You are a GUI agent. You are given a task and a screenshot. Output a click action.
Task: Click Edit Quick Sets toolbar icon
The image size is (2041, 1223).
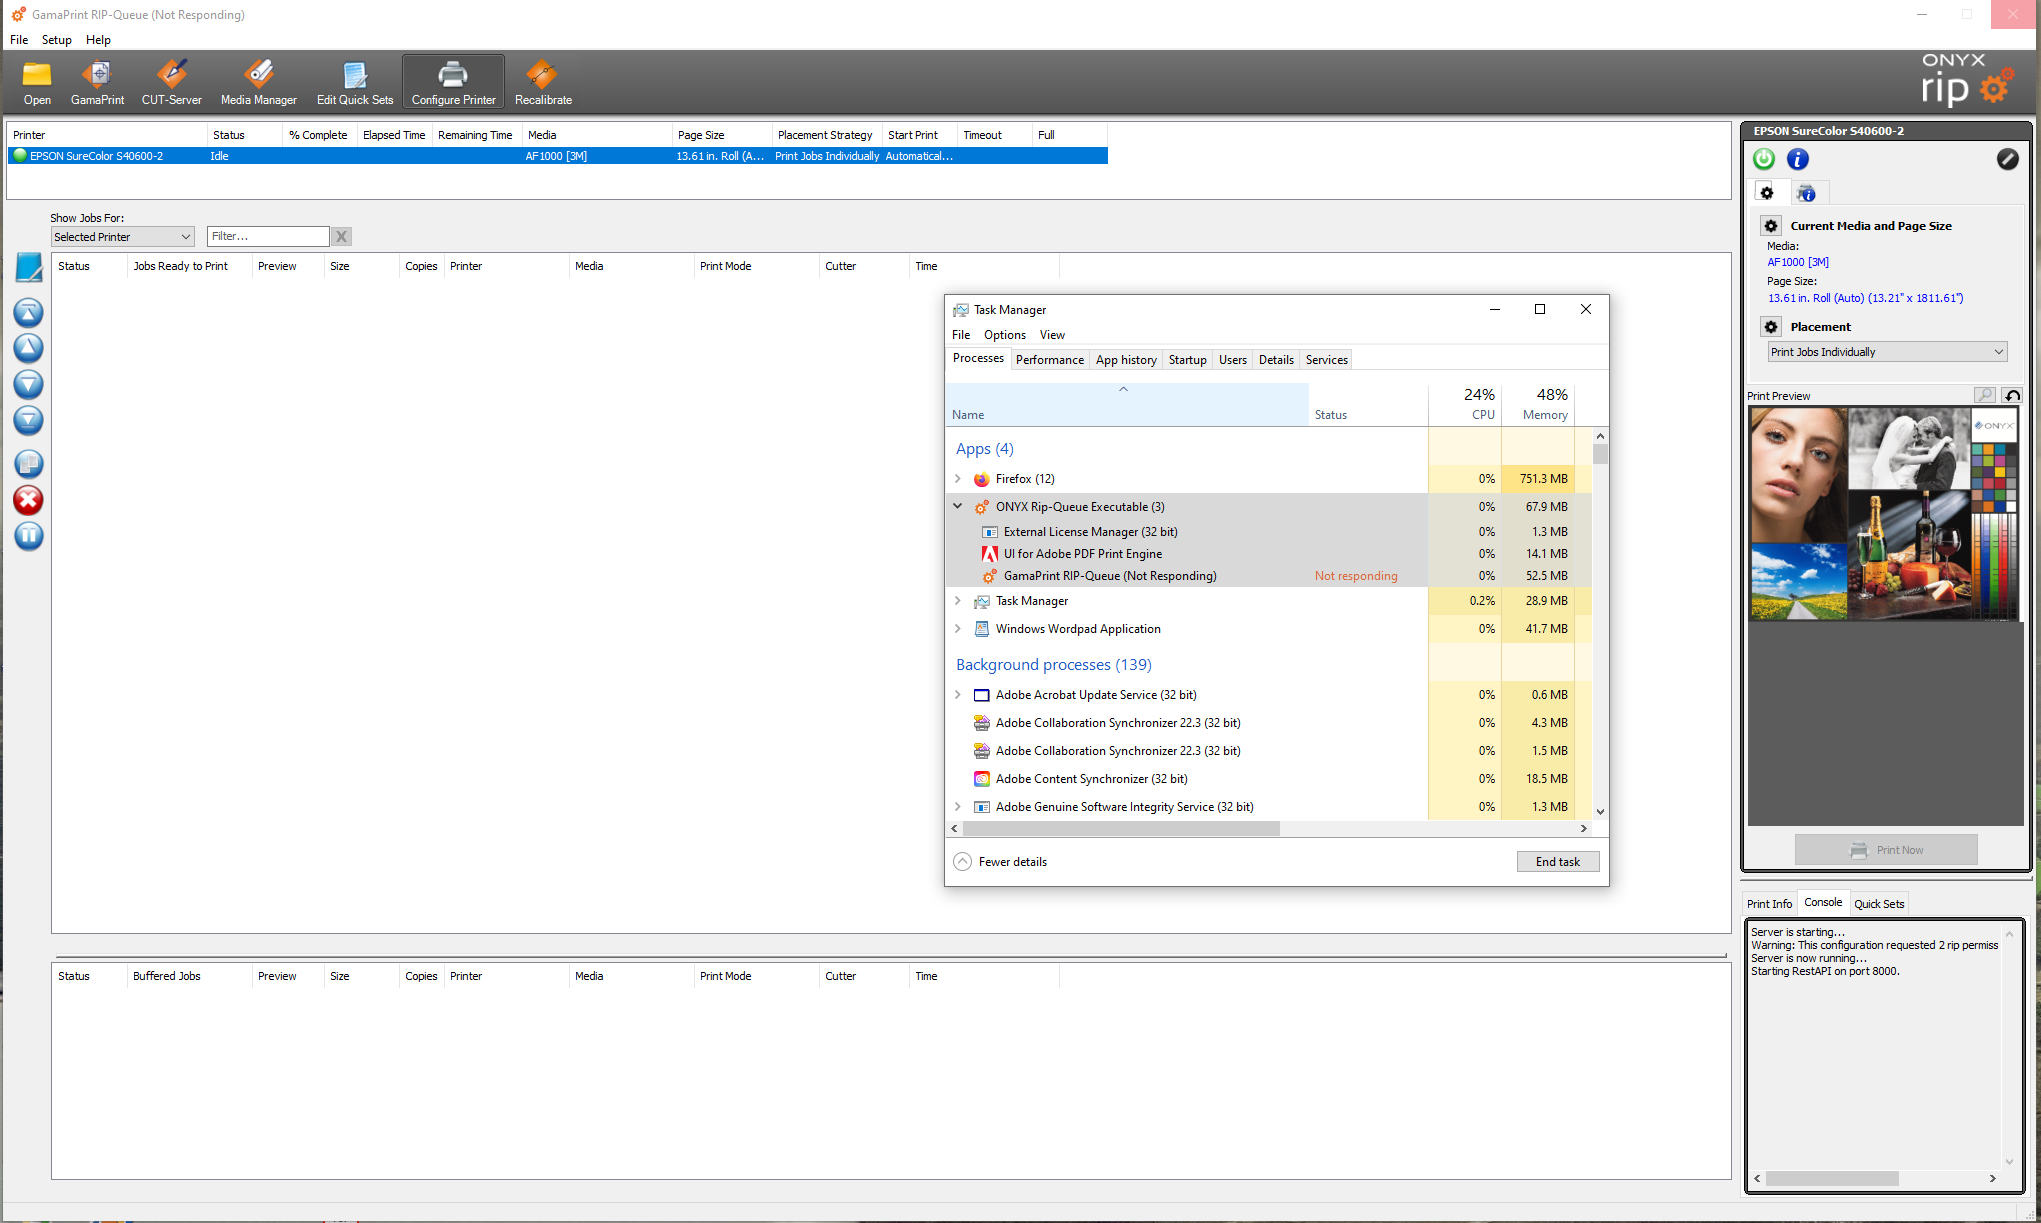(355, 83)
